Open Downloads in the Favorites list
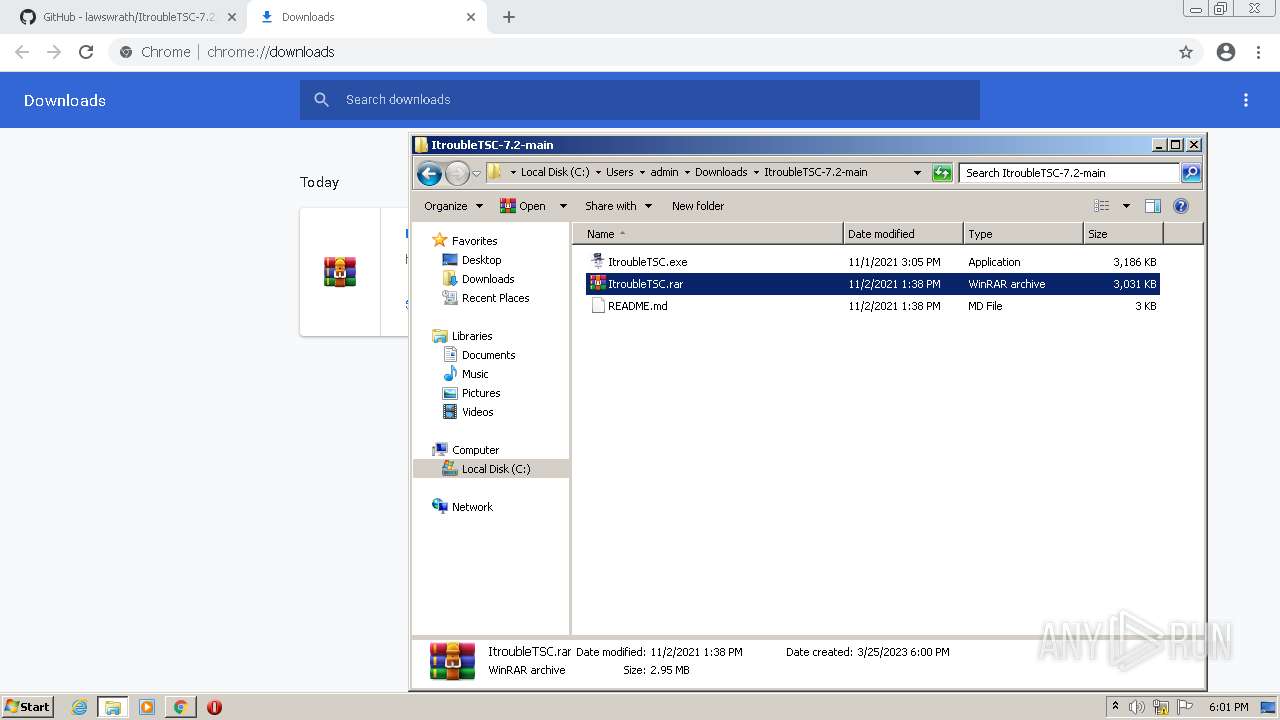This screenshot has width=1280, height=720. 487,279
